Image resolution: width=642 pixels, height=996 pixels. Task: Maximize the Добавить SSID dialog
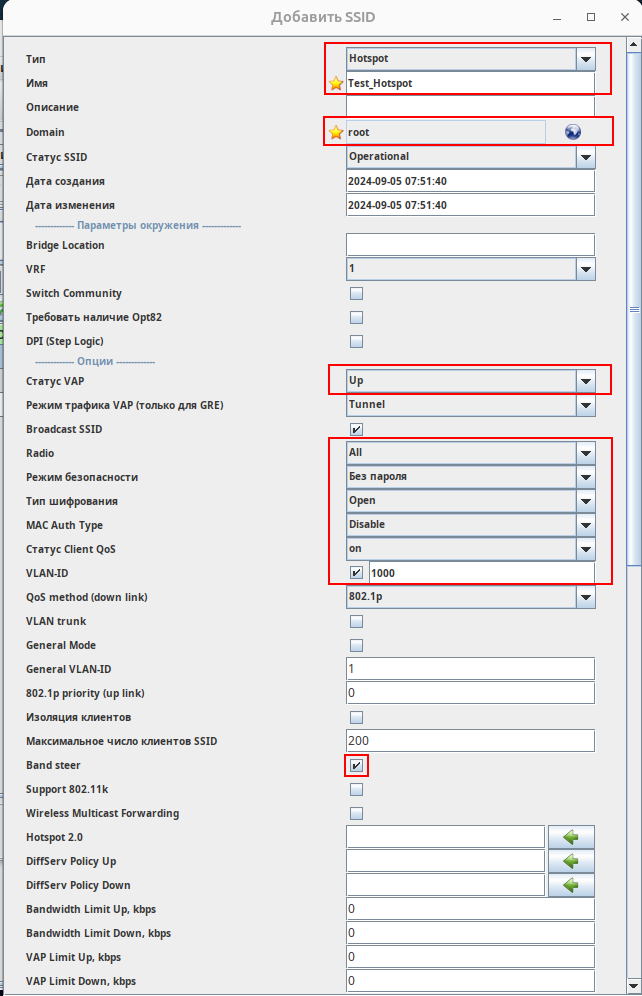(591, 17)
